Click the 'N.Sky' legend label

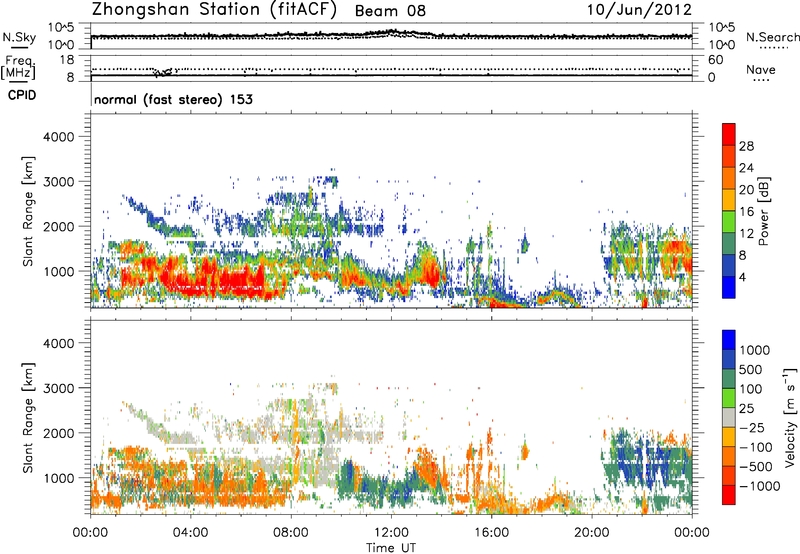point(19,37)
